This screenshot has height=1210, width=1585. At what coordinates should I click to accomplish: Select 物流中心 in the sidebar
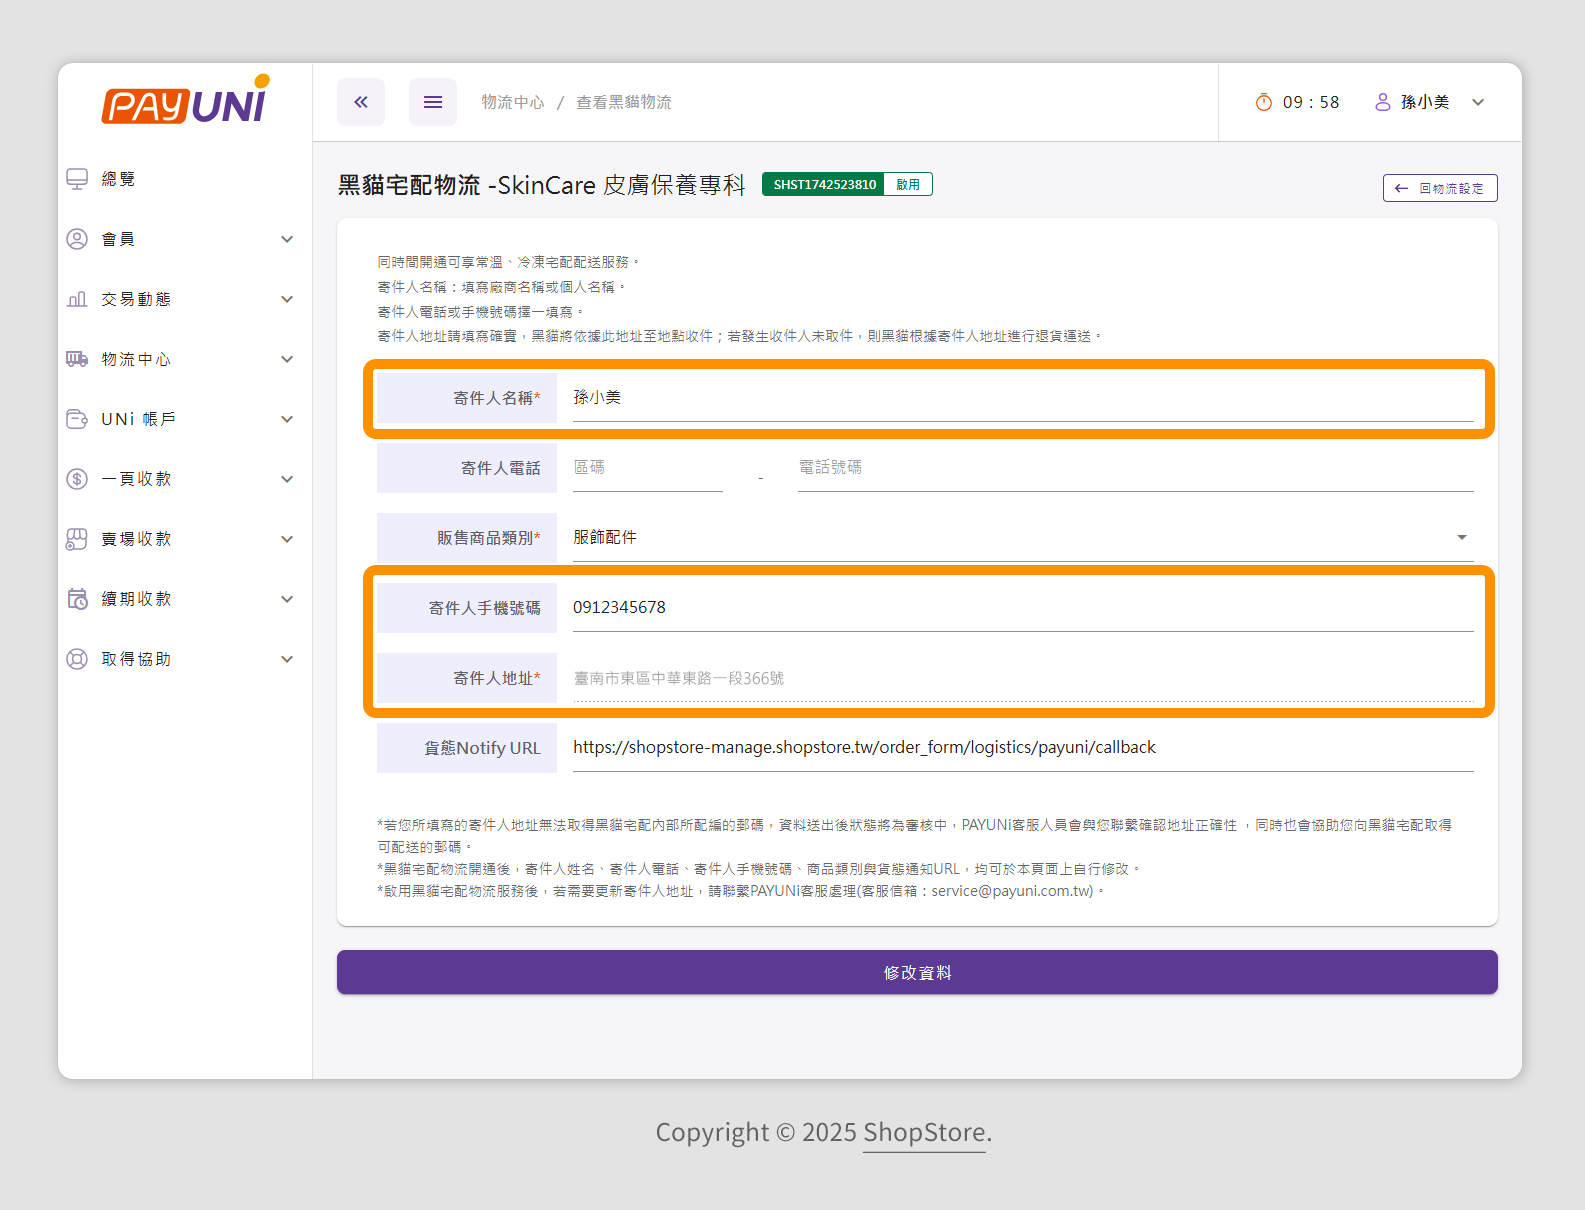[x=136, y=359]
